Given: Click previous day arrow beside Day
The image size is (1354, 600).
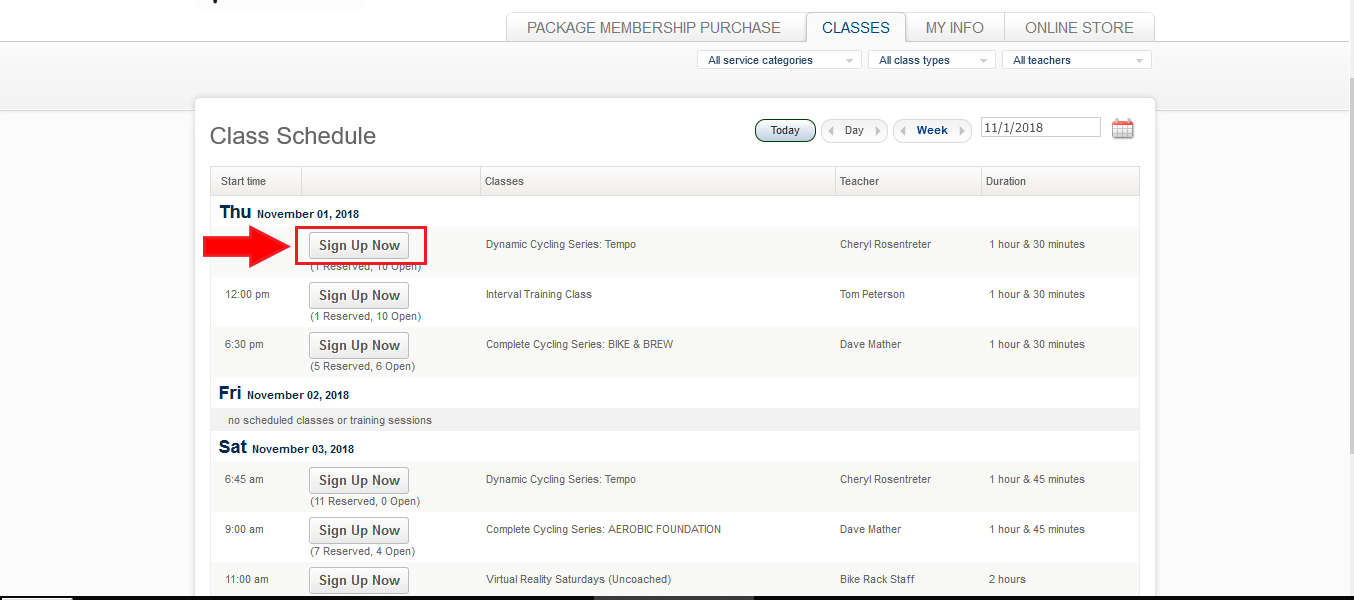Looking at the screenshot, I should coord(831,131).
